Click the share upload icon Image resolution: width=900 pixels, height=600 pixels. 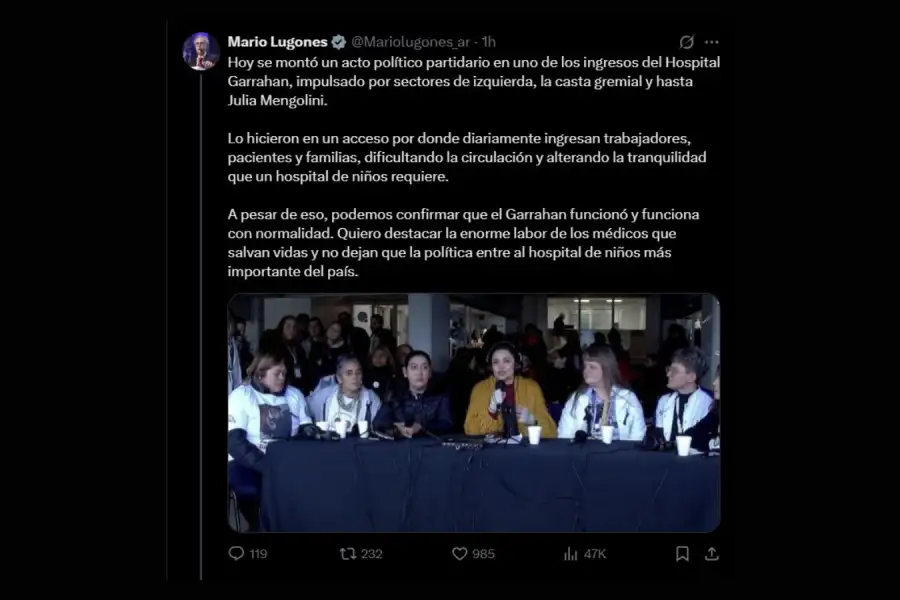[712, 553]
